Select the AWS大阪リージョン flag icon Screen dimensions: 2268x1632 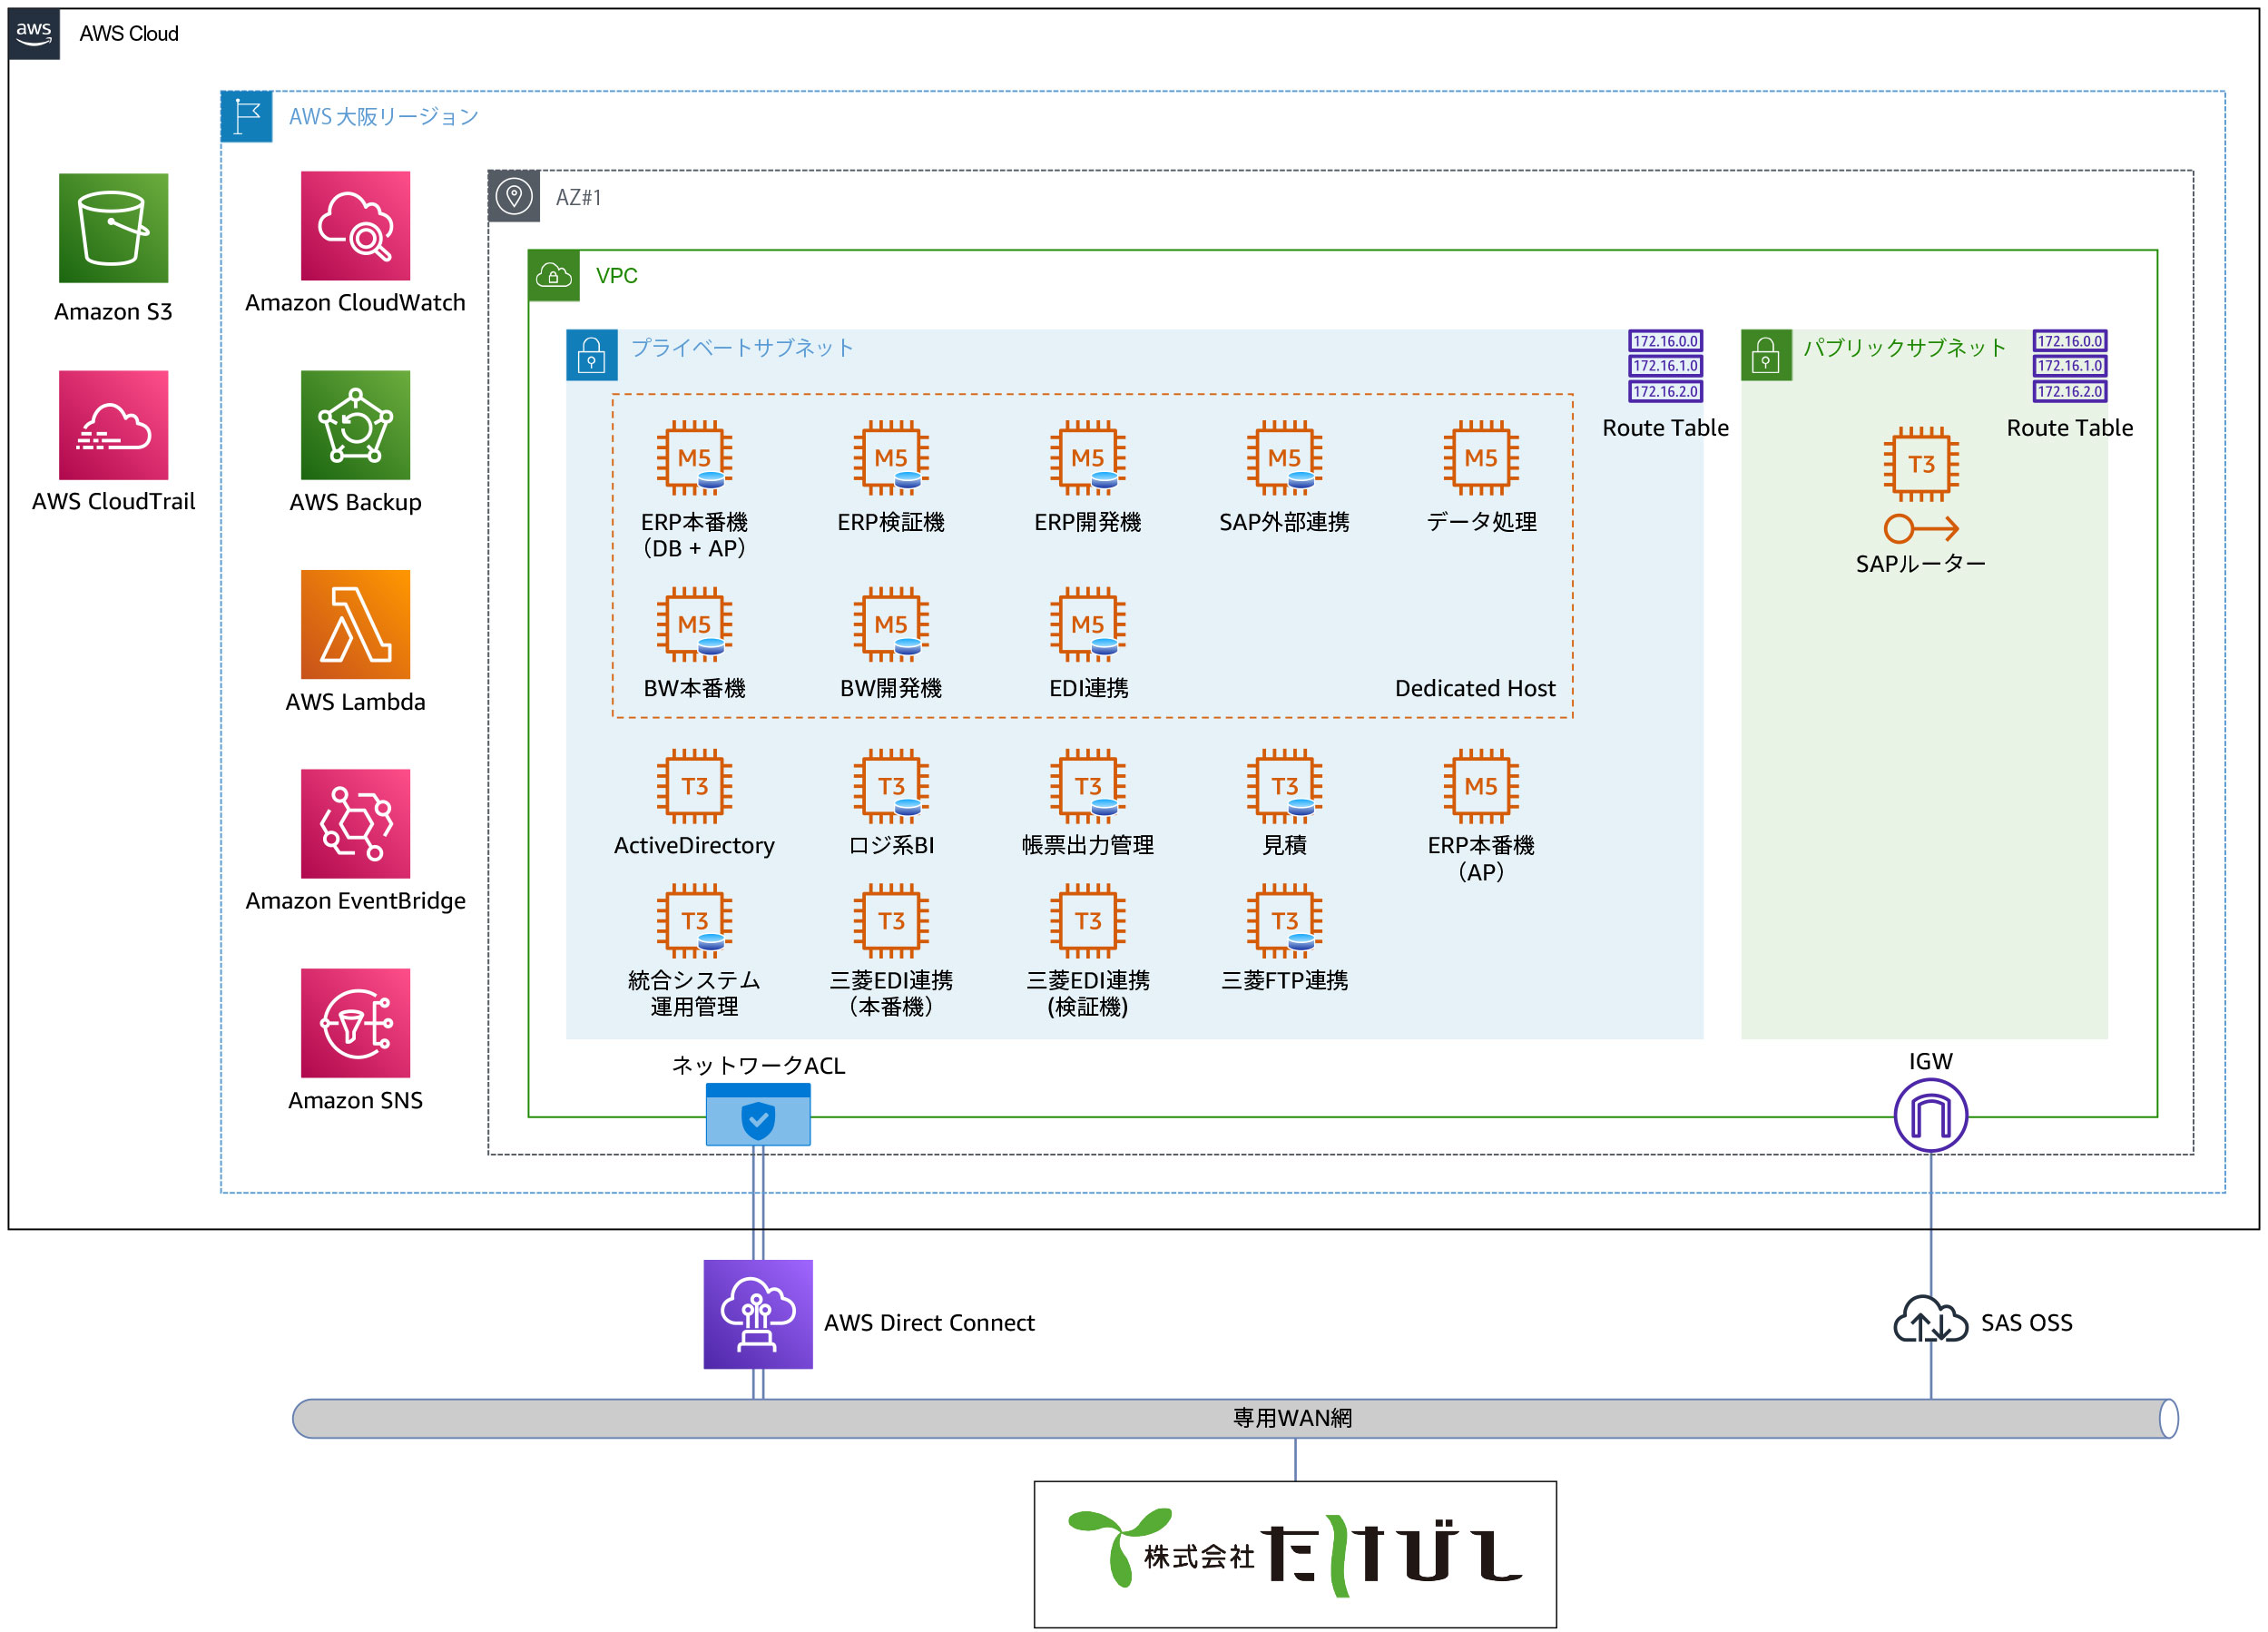(246, 116)
